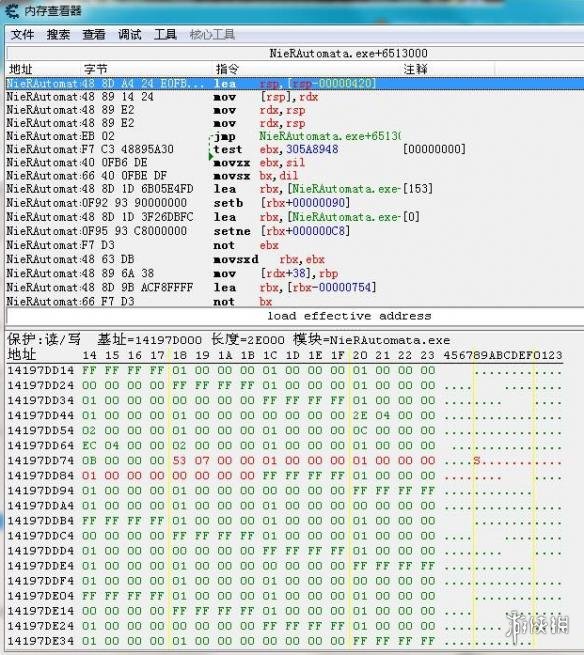Open the 工具 menu
The image size is (584, 655).
(165, 34)
